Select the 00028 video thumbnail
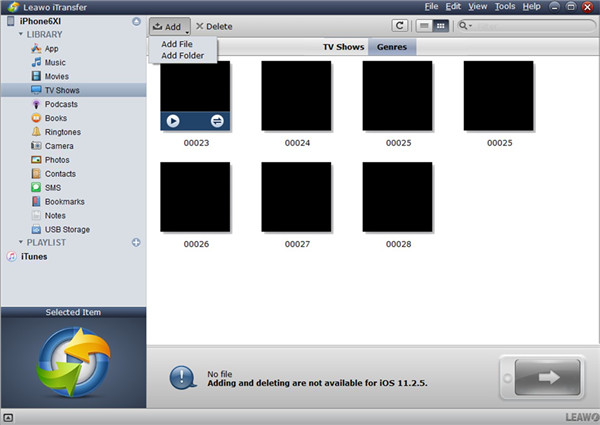Screen dimensions: 600x425 click(398, 197)
